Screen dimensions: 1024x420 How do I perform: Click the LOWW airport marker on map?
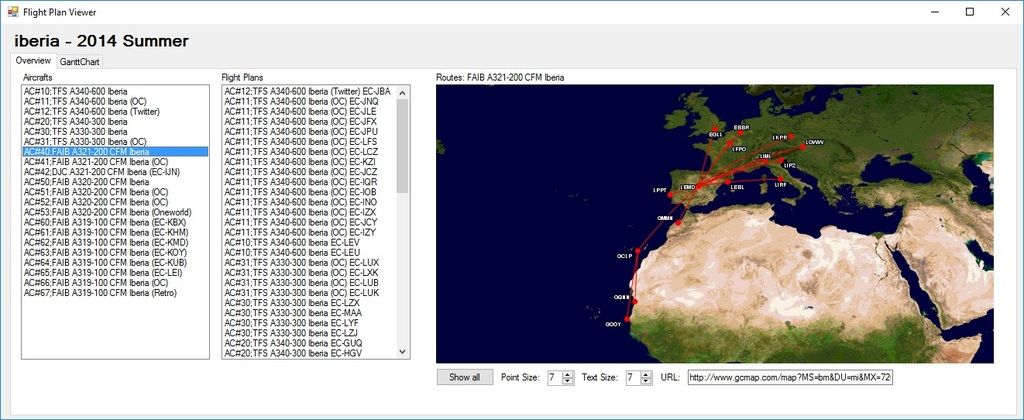coord(803,147)
